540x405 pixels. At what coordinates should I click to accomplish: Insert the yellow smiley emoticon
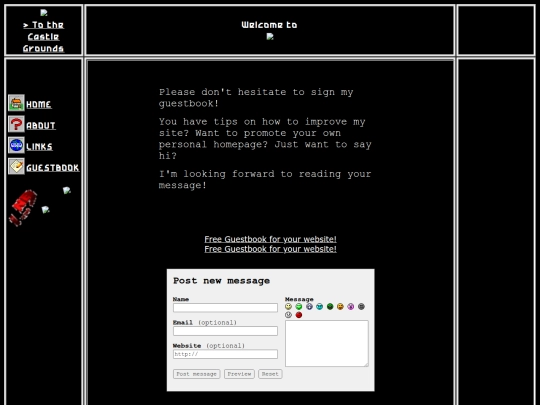(x=288, y=307)
